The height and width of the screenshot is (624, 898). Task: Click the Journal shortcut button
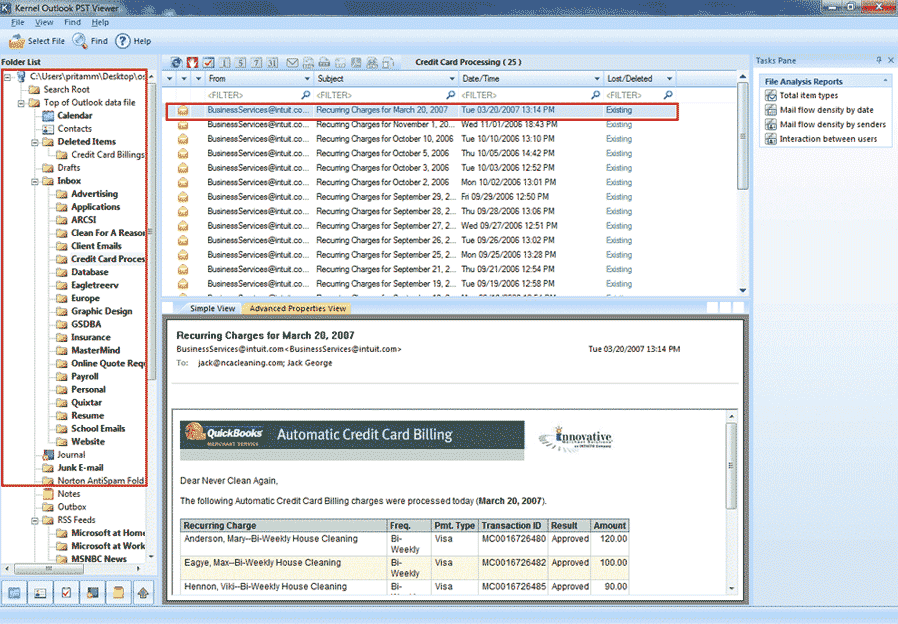tap(92, 593)
